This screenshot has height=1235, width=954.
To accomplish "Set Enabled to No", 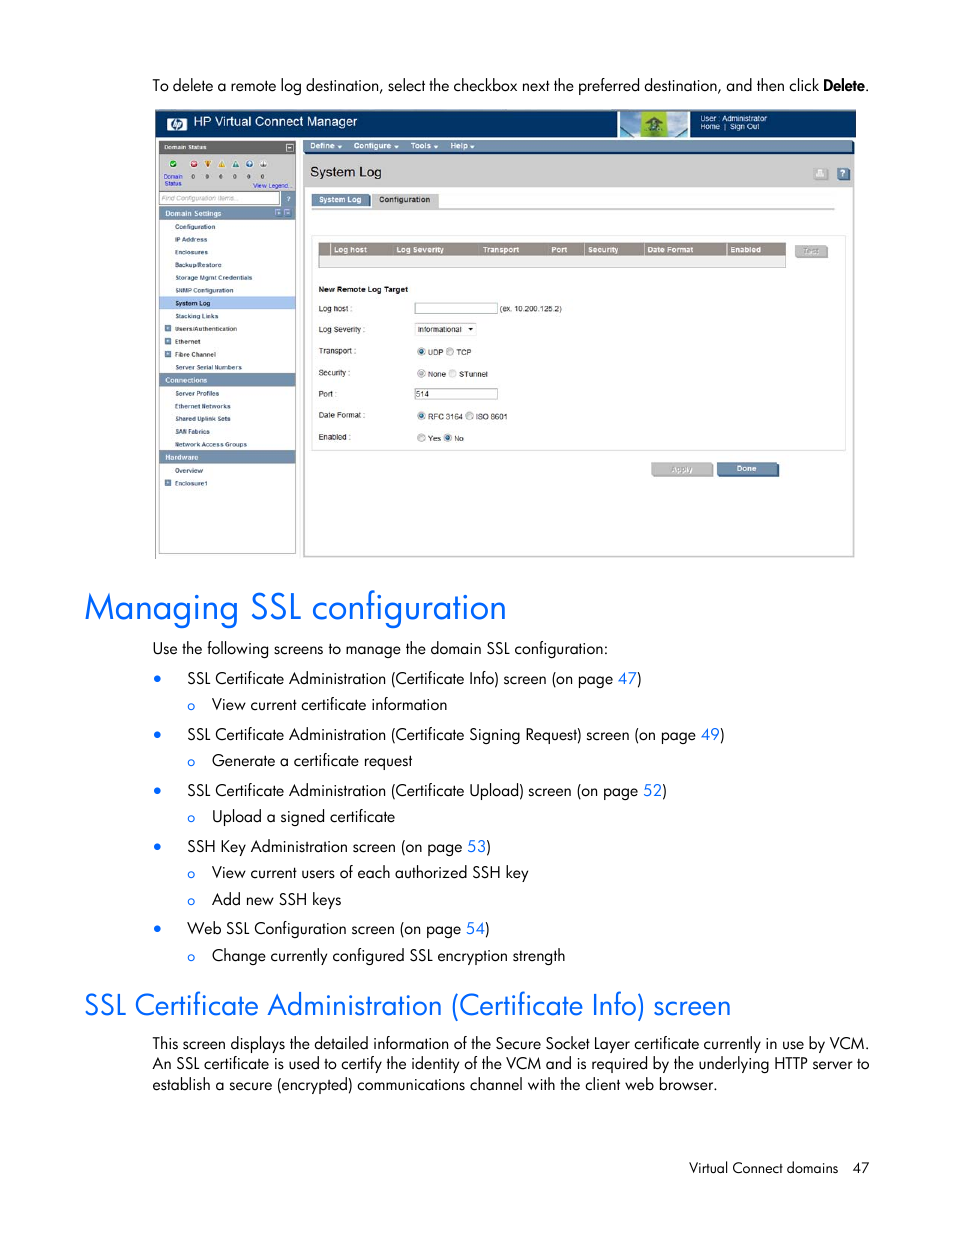I will pos(448,438).
